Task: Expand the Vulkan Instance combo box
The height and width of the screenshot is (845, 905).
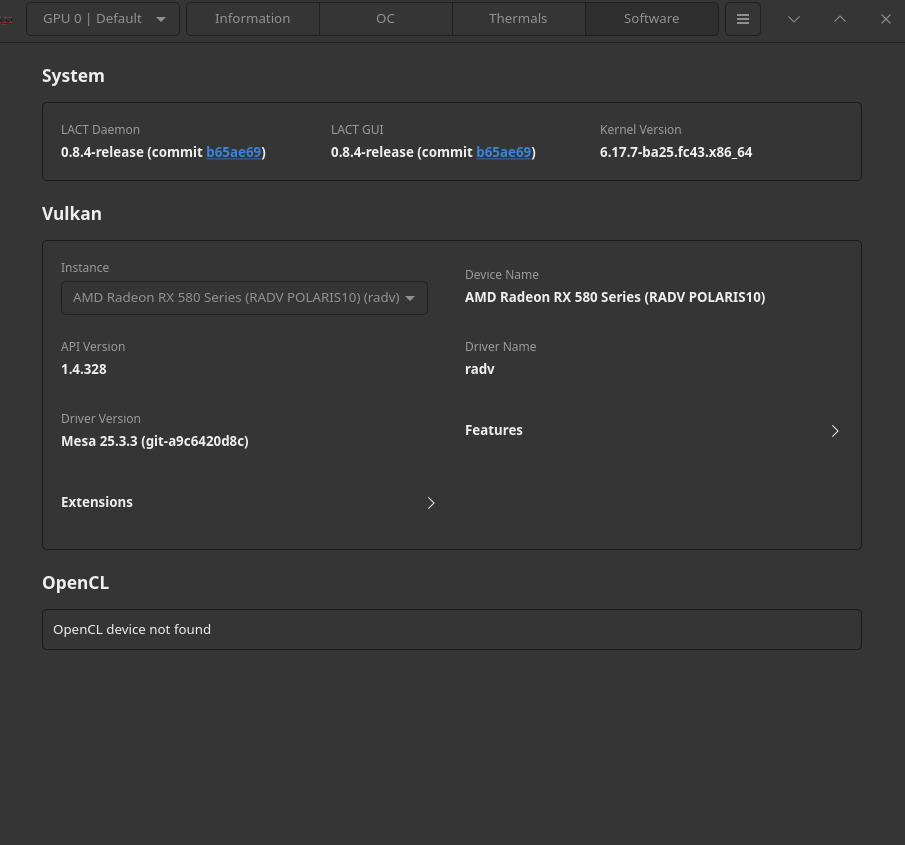Action: tap(244, 298)
